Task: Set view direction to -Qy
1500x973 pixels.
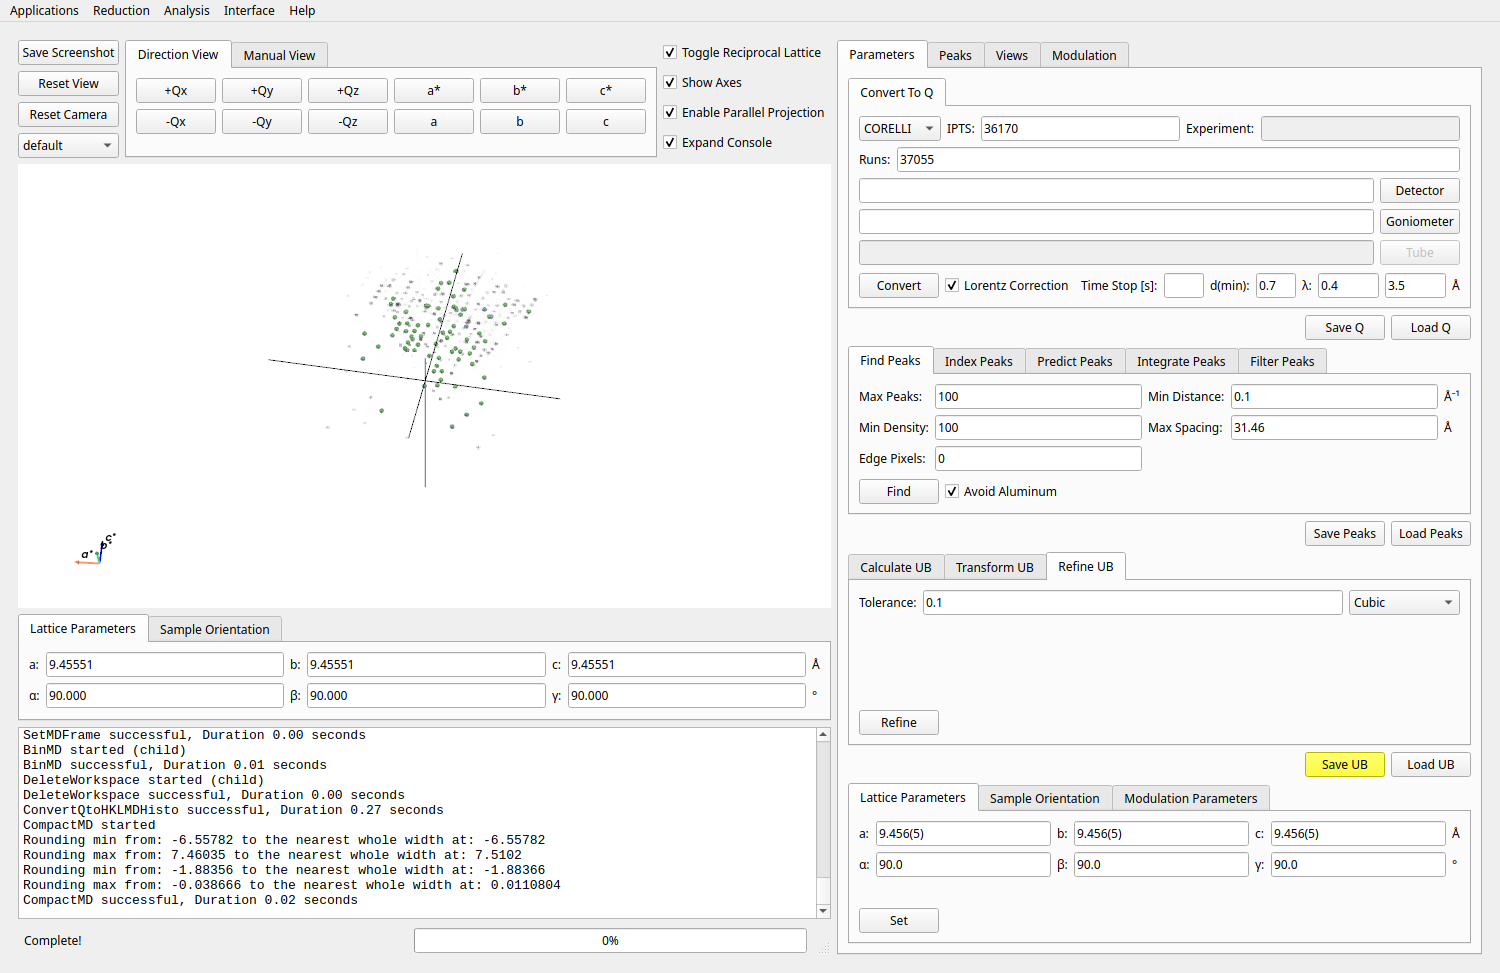Action: (x=262, y=121)
